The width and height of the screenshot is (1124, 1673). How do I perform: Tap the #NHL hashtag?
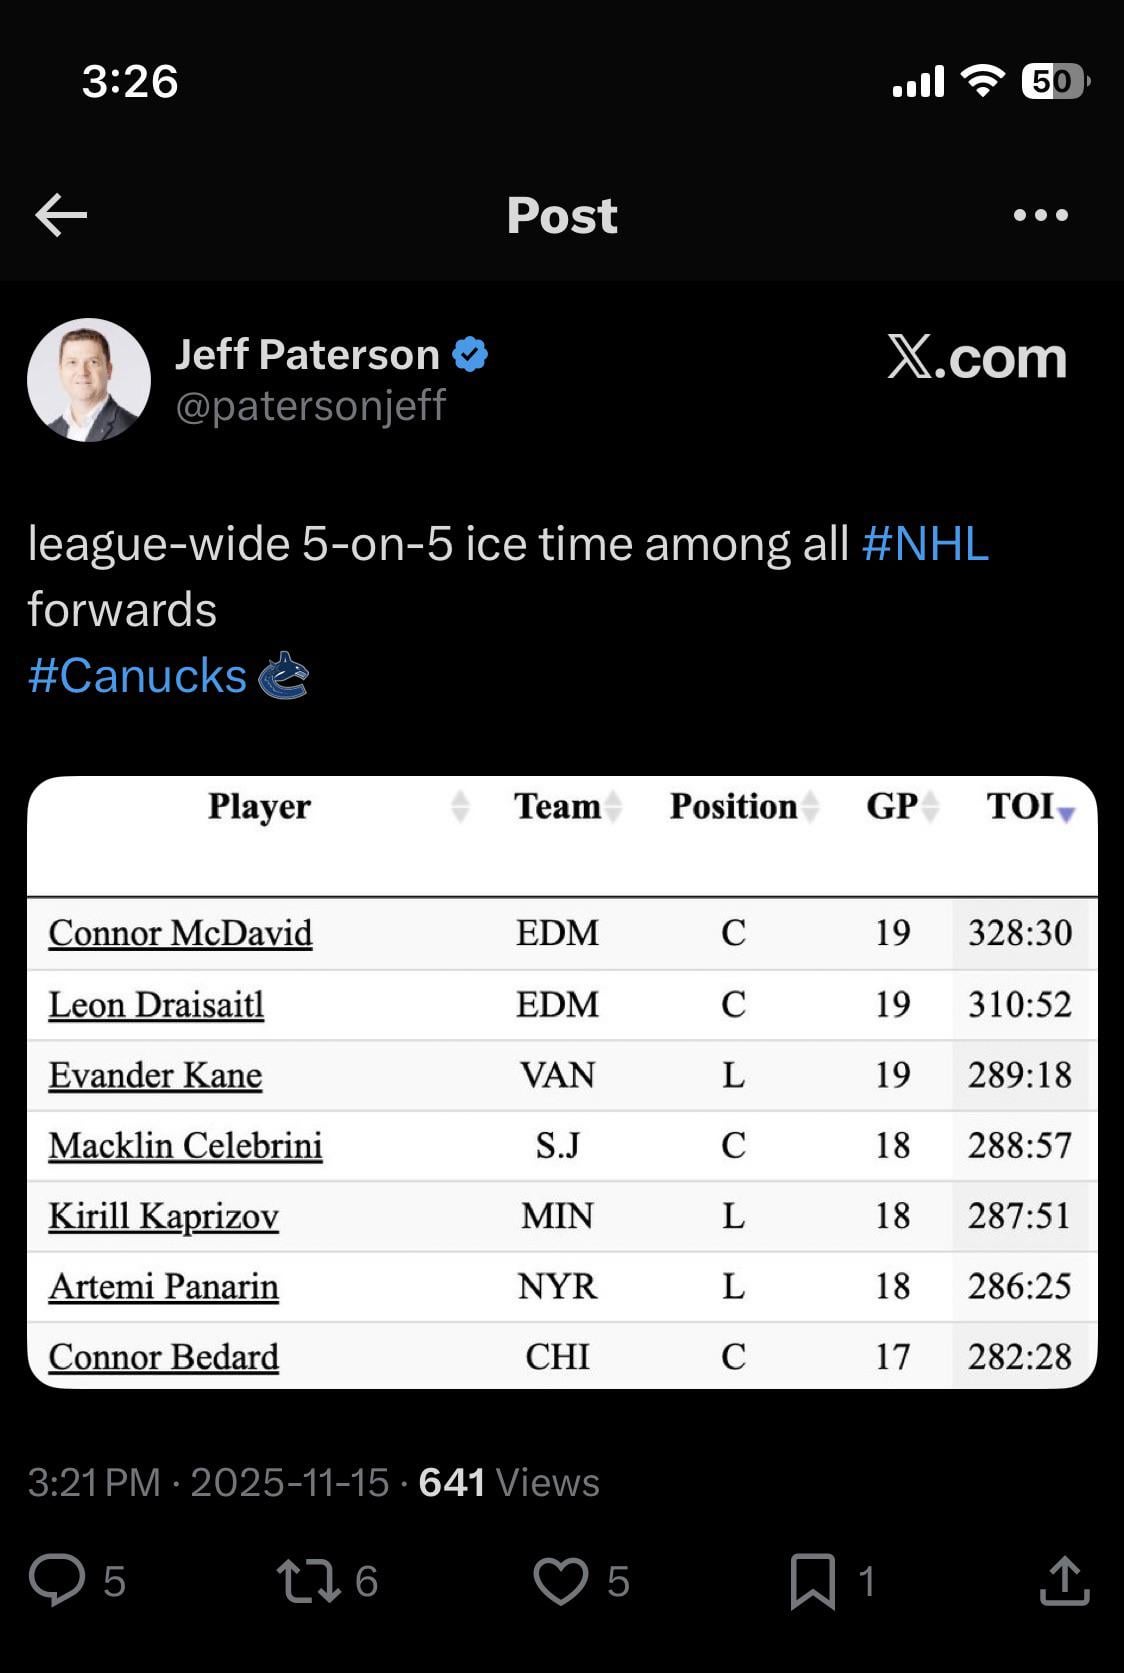click(925, 544)
